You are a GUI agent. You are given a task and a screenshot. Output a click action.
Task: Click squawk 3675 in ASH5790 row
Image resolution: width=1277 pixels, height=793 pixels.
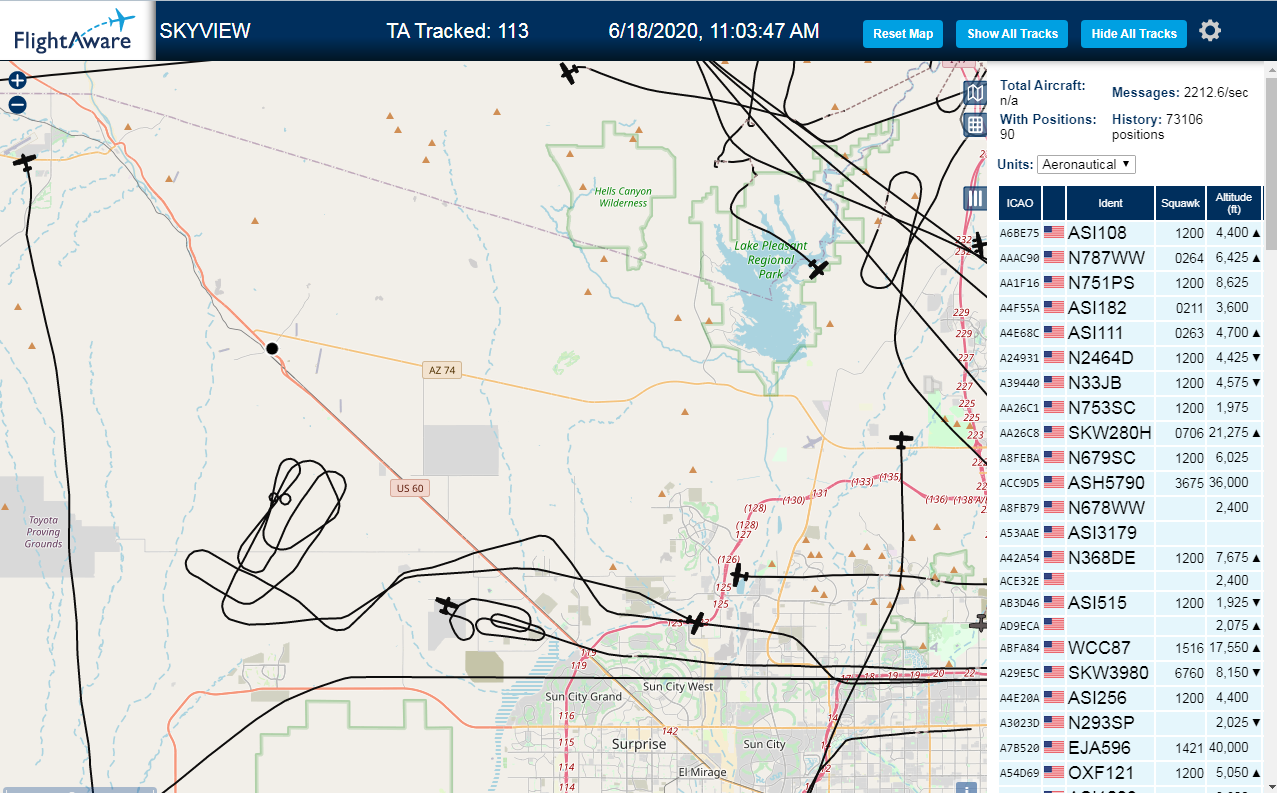(x=1189, y=483)
